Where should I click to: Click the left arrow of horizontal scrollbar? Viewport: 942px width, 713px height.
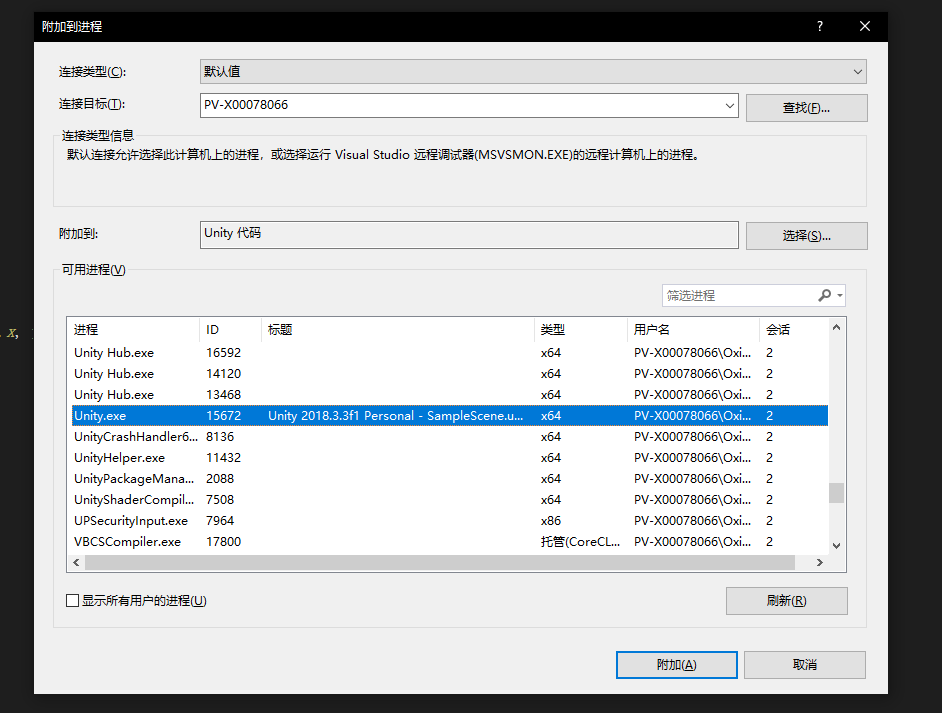pyautogui.click(x=76, y=562)
